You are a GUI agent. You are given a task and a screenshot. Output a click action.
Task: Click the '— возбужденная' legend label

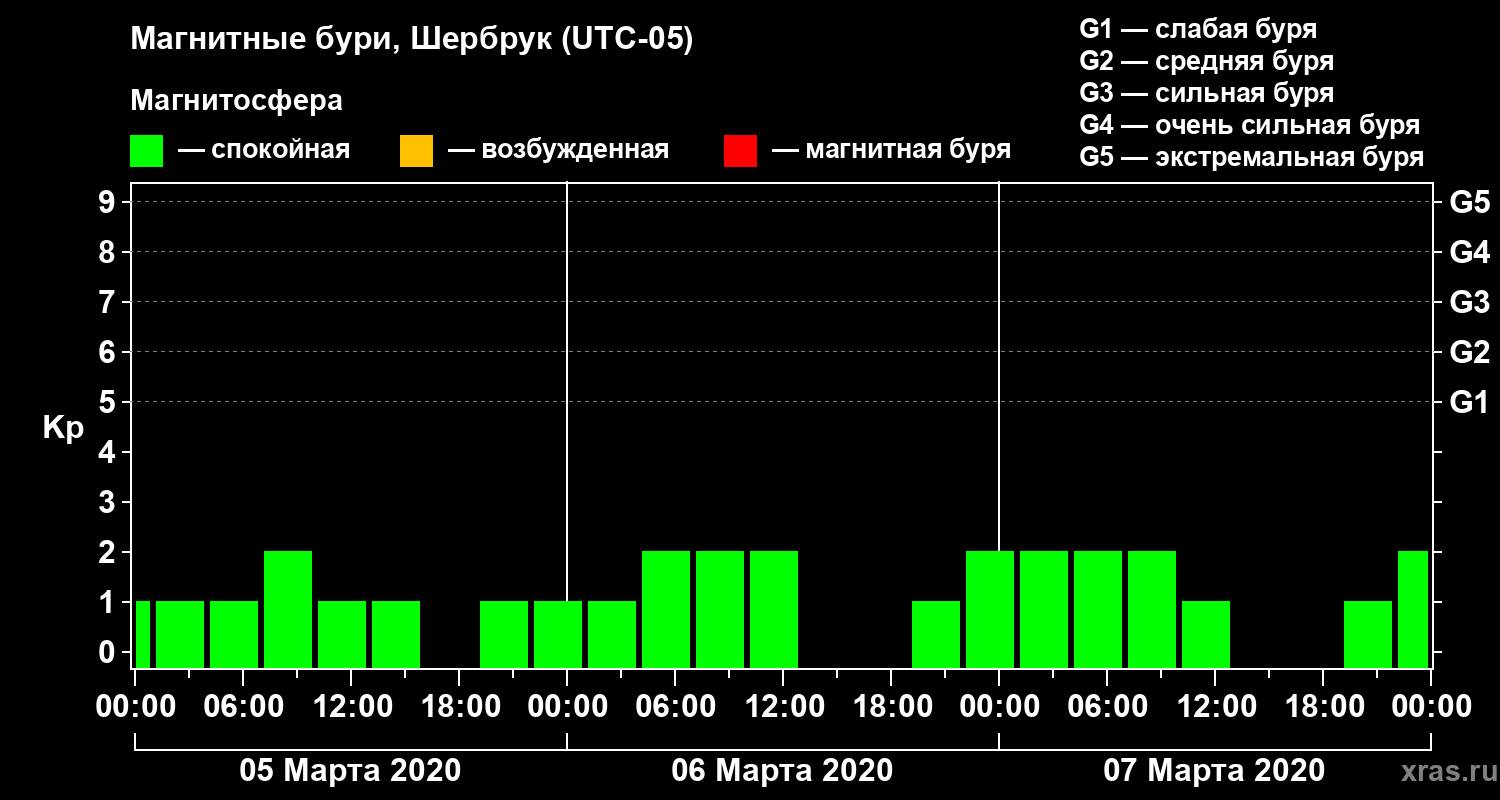click(559, 150)
